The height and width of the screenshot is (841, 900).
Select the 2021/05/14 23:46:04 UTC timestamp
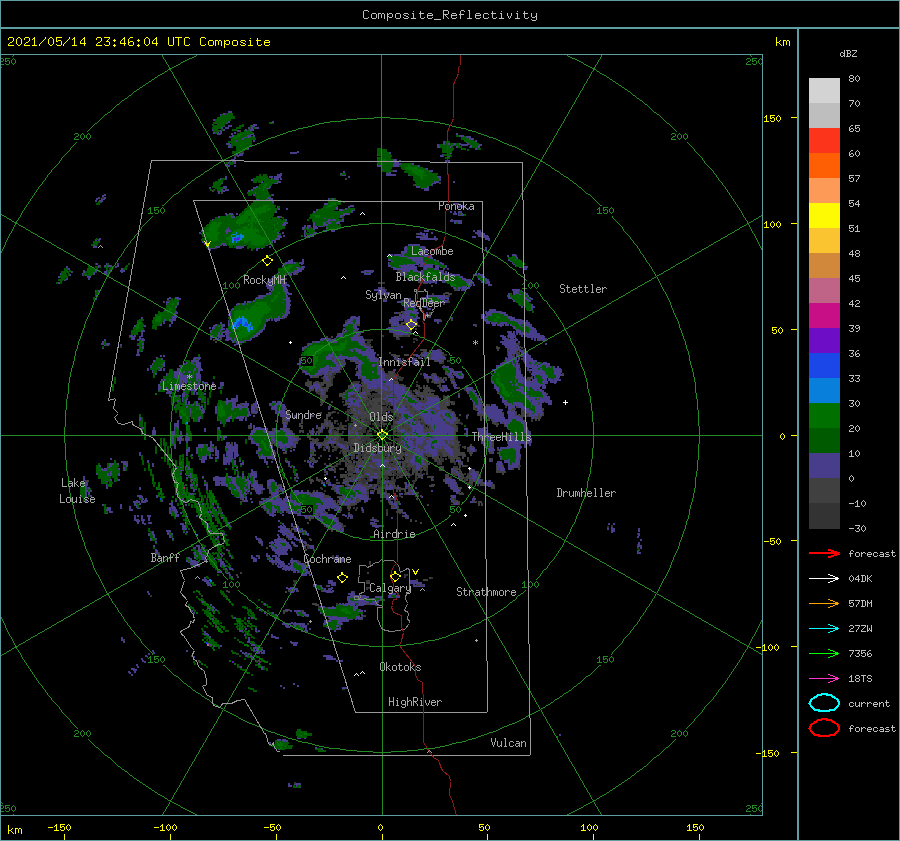138,42
